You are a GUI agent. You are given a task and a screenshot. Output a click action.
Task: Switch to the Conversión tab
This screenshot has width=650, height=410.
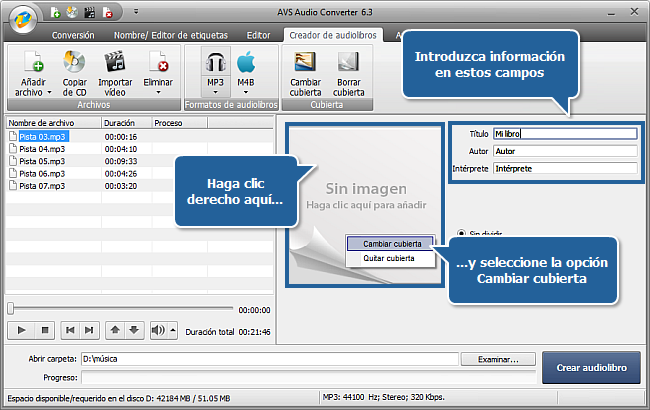coord(73,35)
